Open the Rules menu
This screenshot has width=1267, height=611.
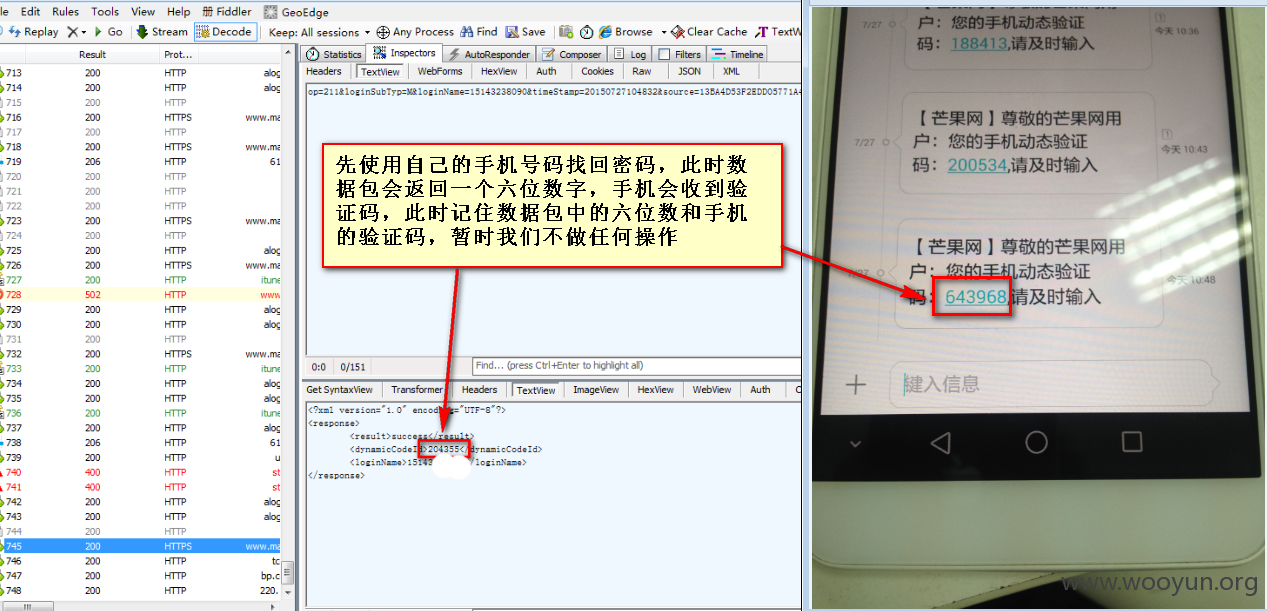(65, 12)
